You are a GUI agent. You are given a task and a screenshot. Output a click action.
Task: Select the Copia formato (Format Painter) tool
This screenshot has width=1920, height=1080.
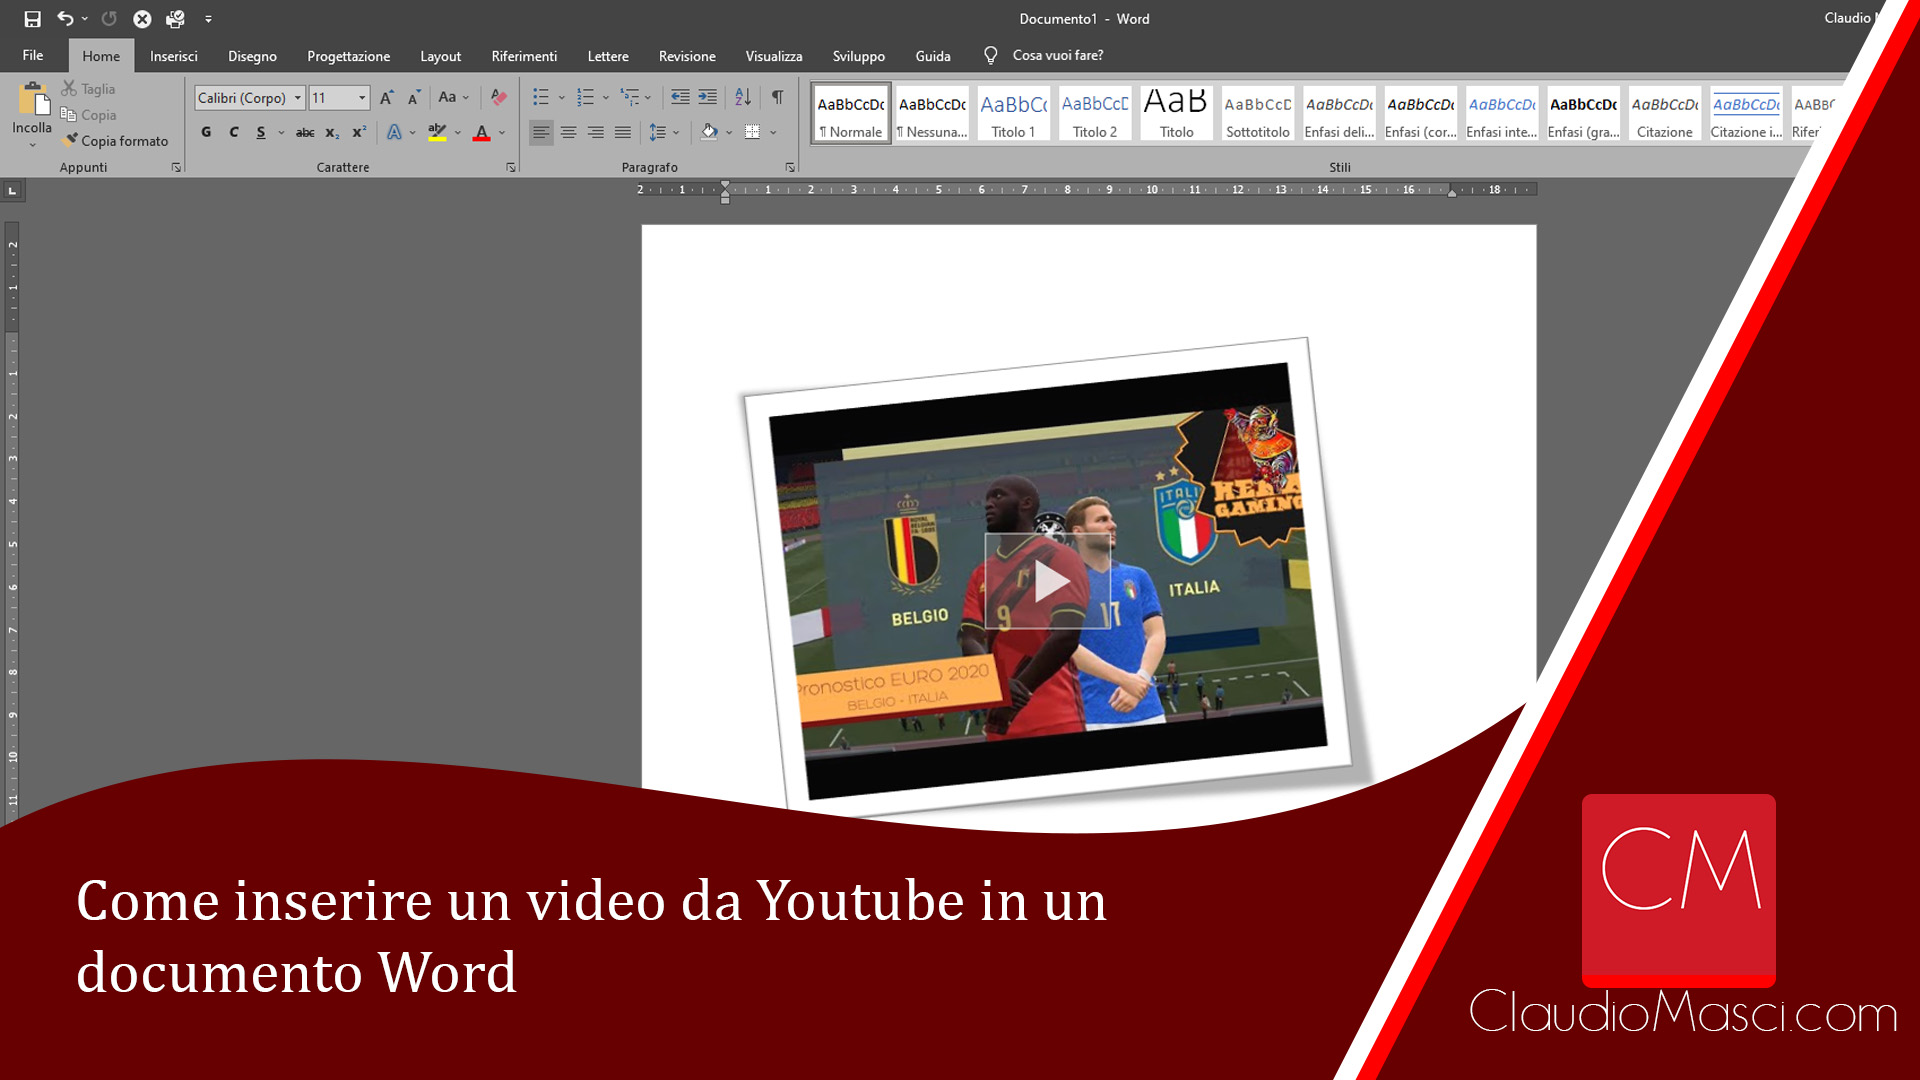[x=116, y=140]
